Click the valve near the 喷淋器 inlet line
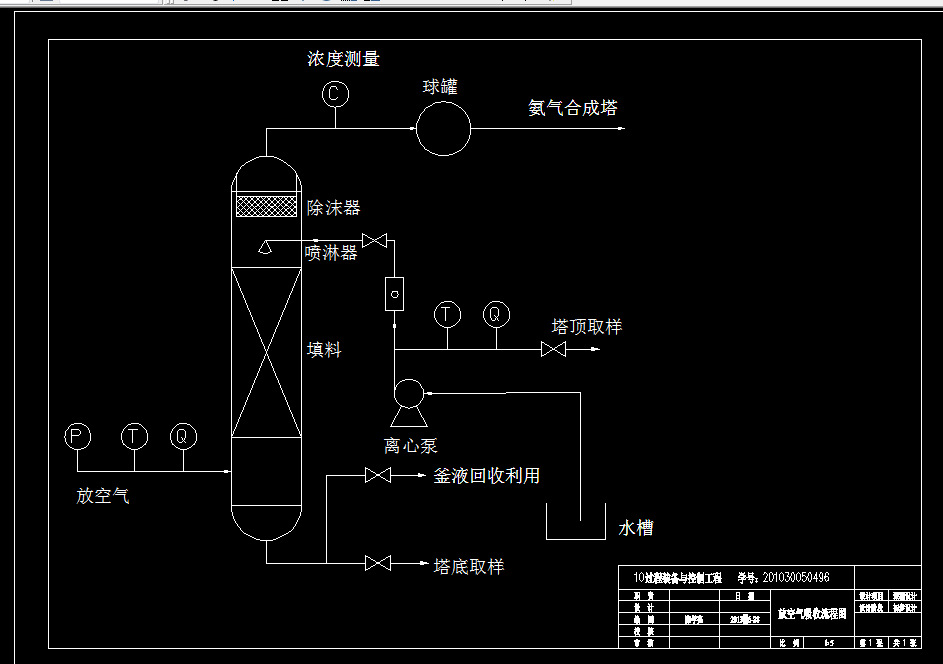The image size is (943, 664). pyautogui.click(x=375, y=240)
